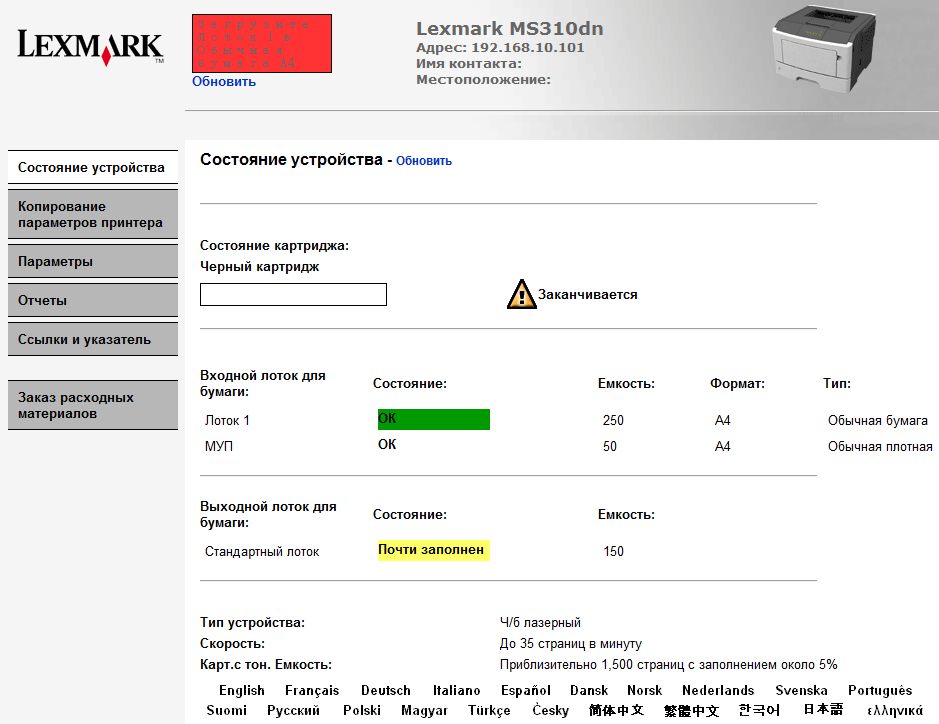
Task: Switch language to Svenska
Action: coord(801,690)
